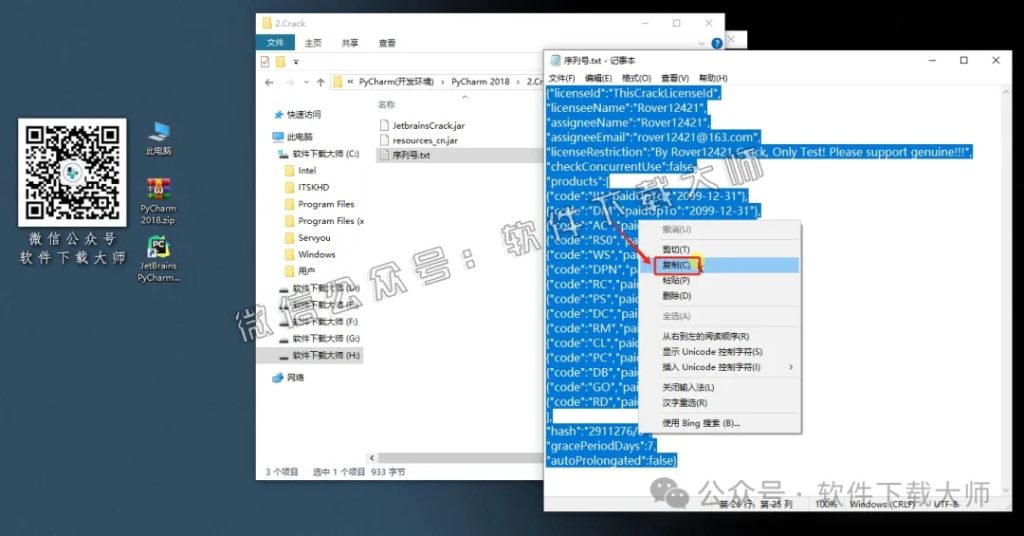Choose 关闭输入法(L) from context menu

tap(718, 387)
